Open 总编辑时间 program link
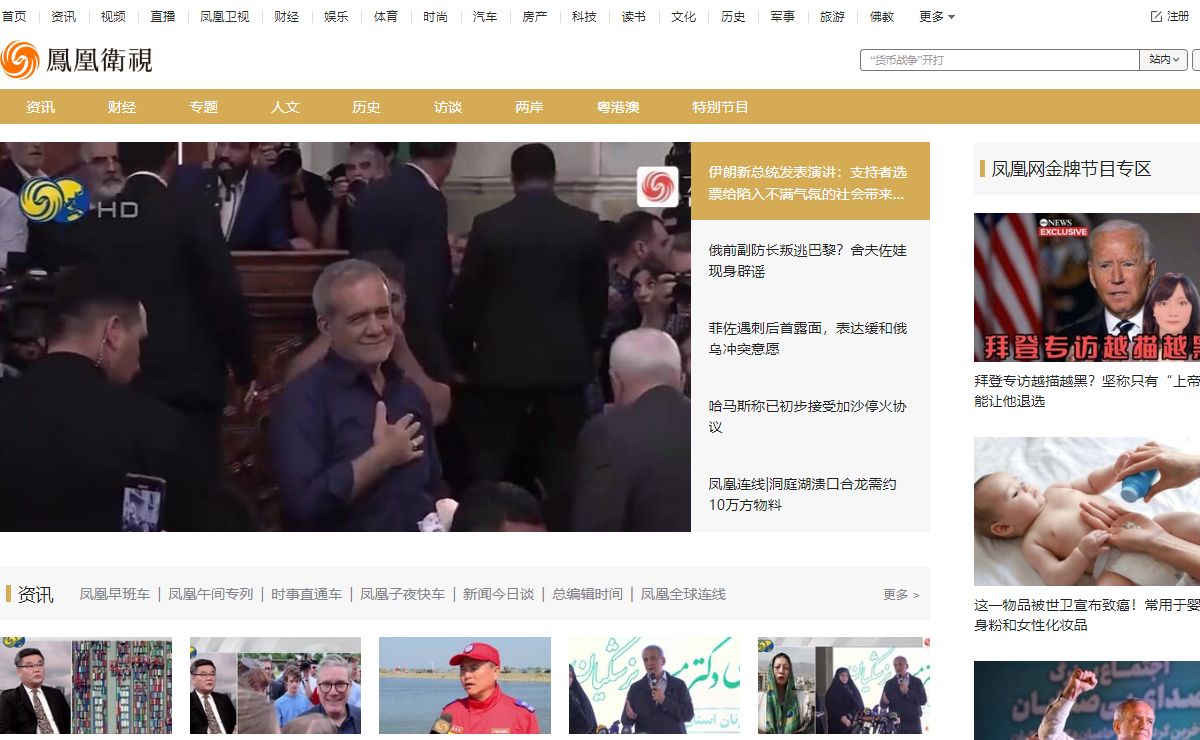This screenshot has height=740, width=1200. (588, 594)
